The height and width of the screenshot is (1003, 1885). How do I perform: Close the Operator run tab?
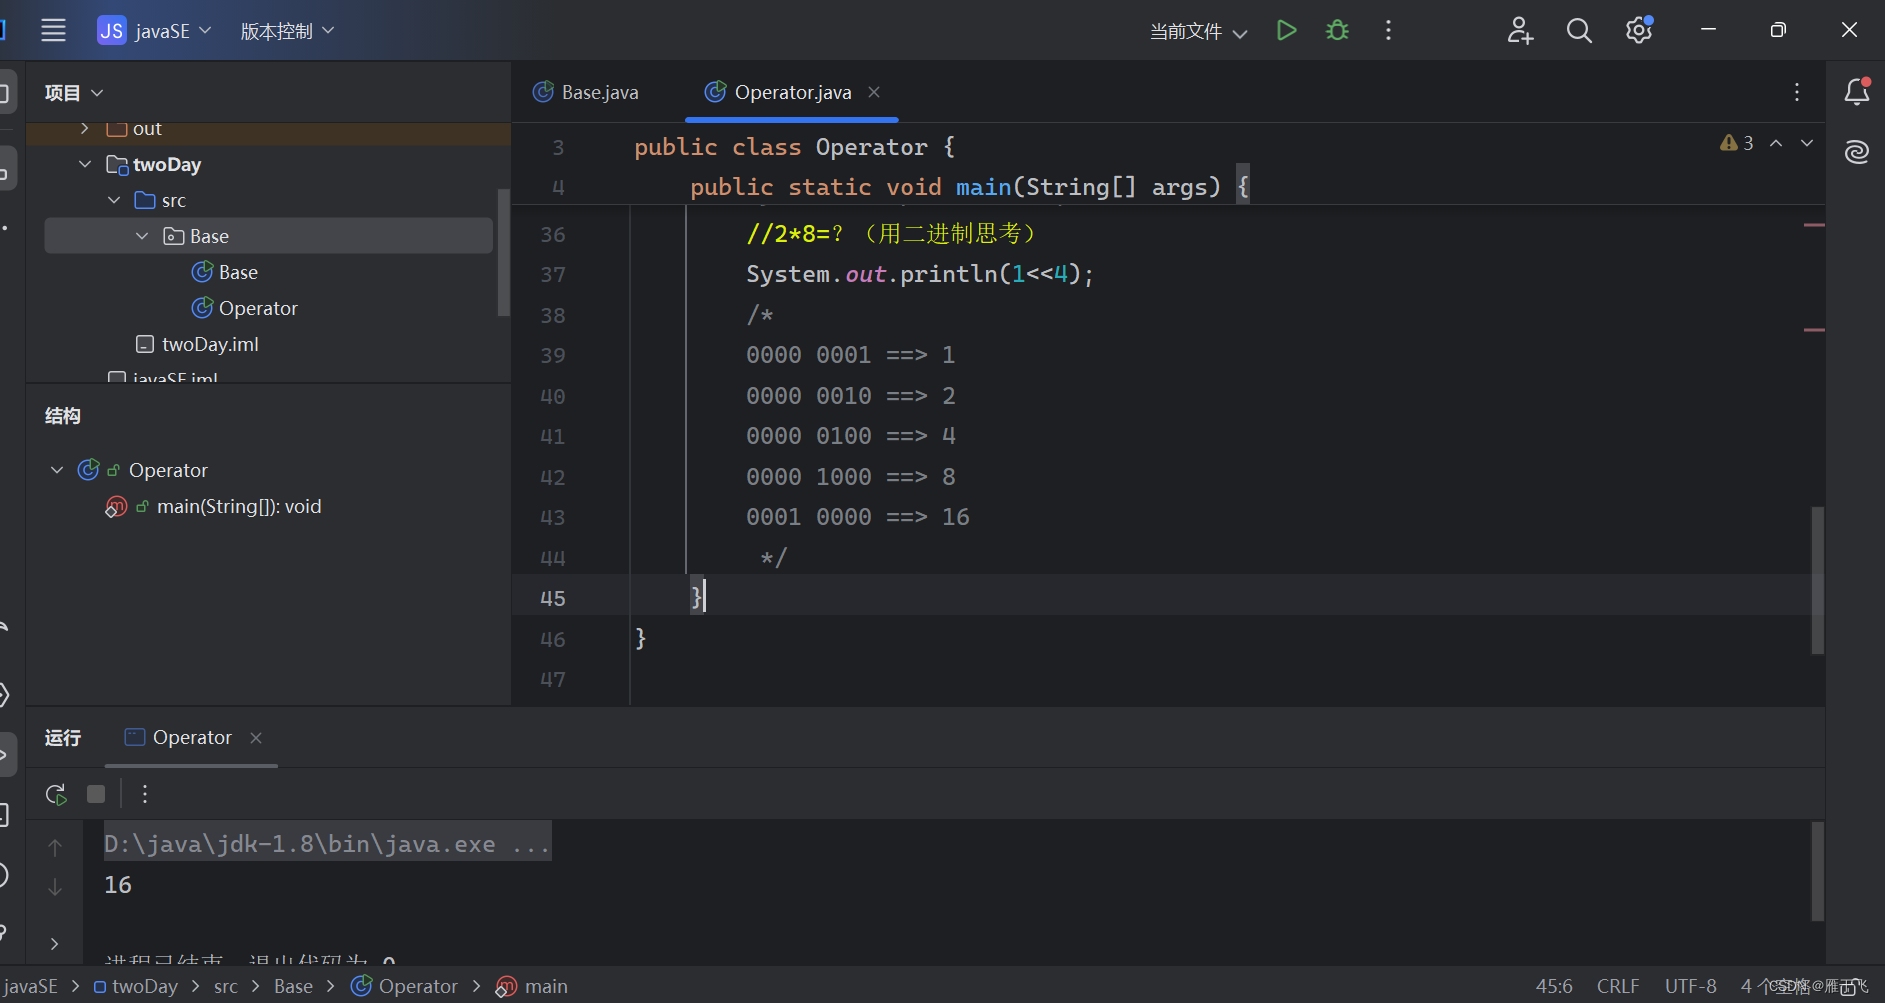[x=256, y=737]
